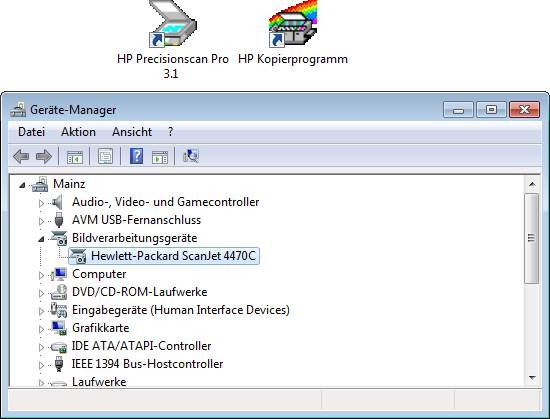This screenshot has width=550, height=419.
Task: Select the IEEE 1394 Bus-Hostcontroller entry
Action: 147,364
